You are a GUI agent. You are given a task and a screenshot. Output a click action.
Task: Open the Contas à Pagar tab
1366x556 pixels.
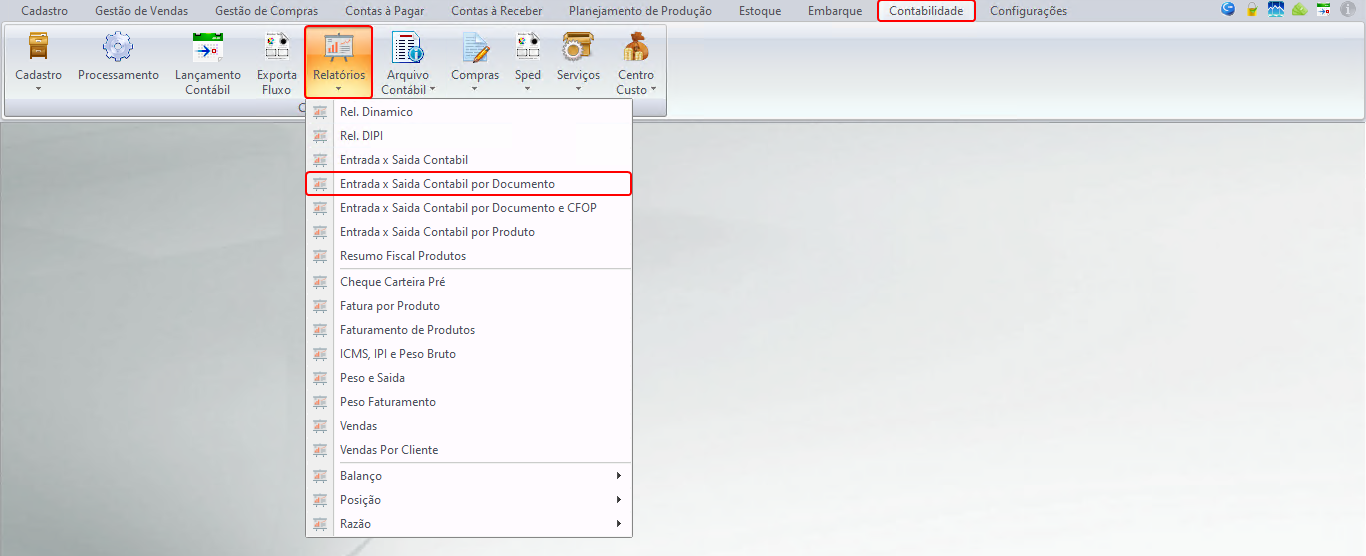384,11
